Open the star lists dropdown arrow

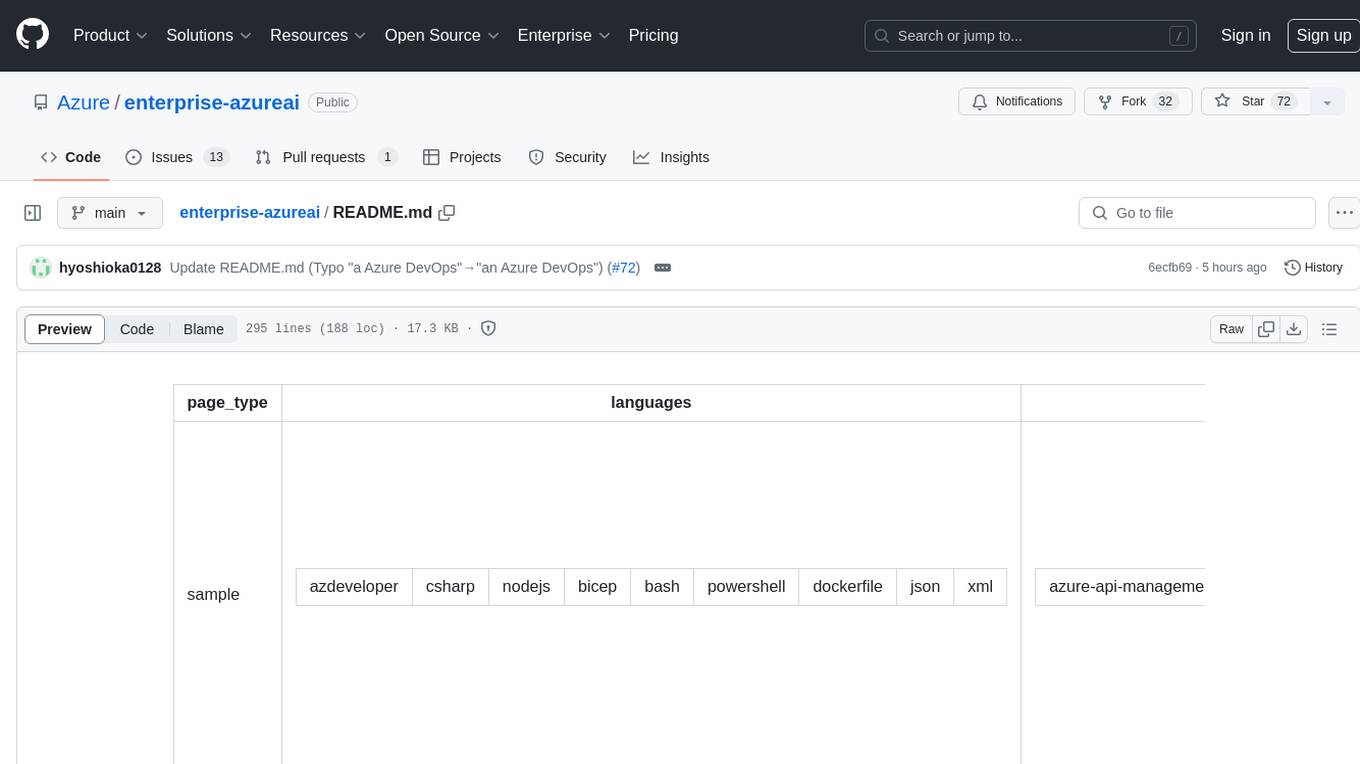tap(1327, 102)
